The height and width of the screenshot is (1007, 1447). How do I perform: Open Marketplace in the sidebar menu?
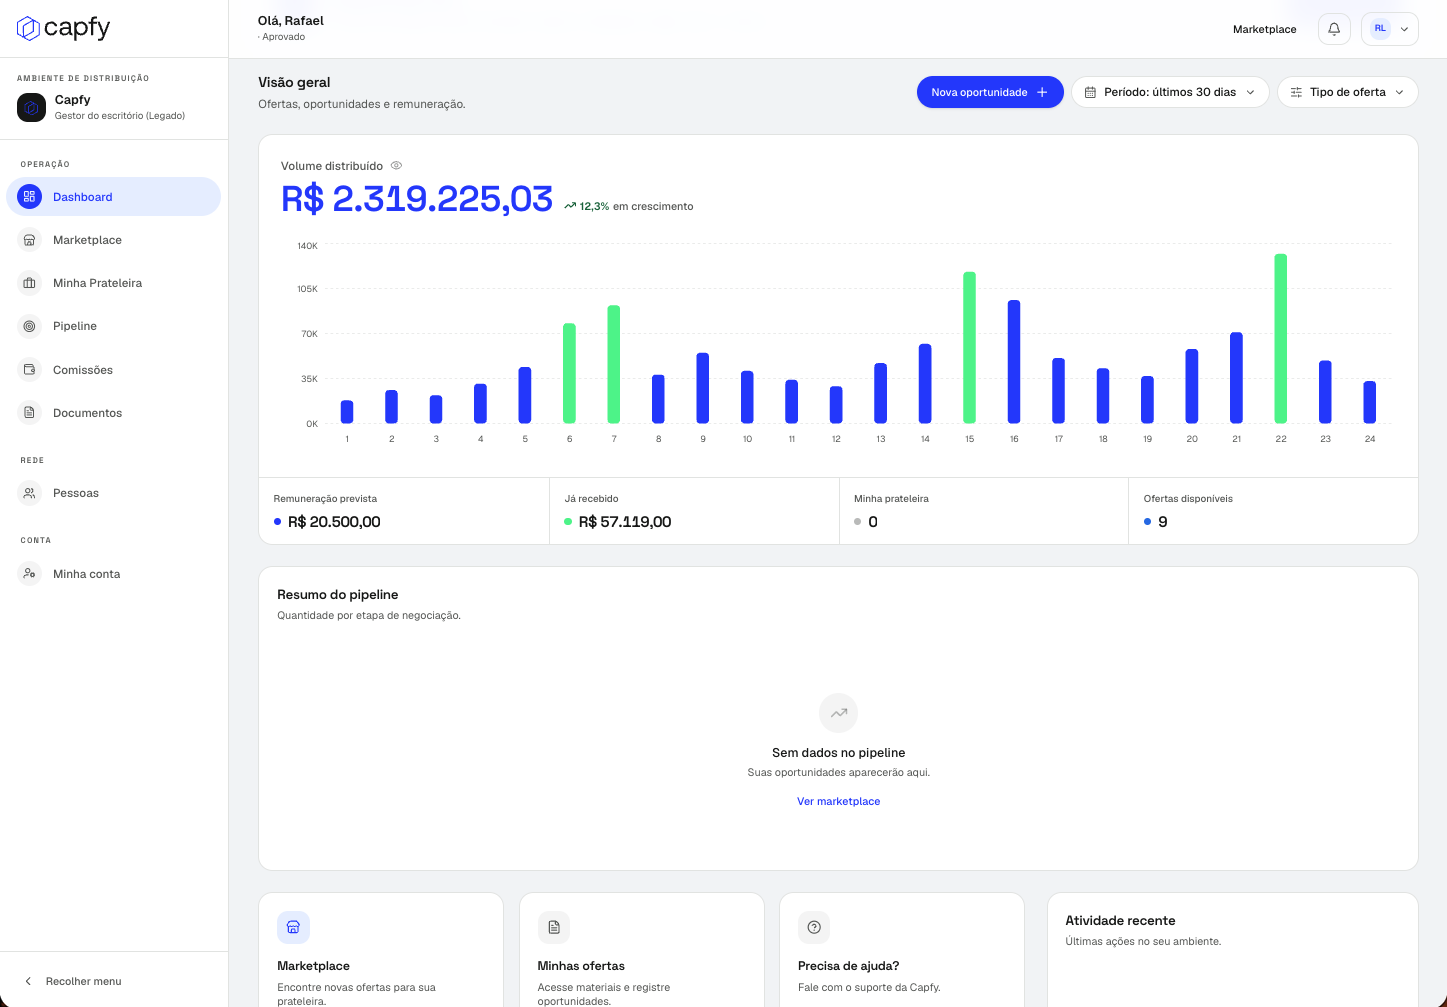pos(113,240)
